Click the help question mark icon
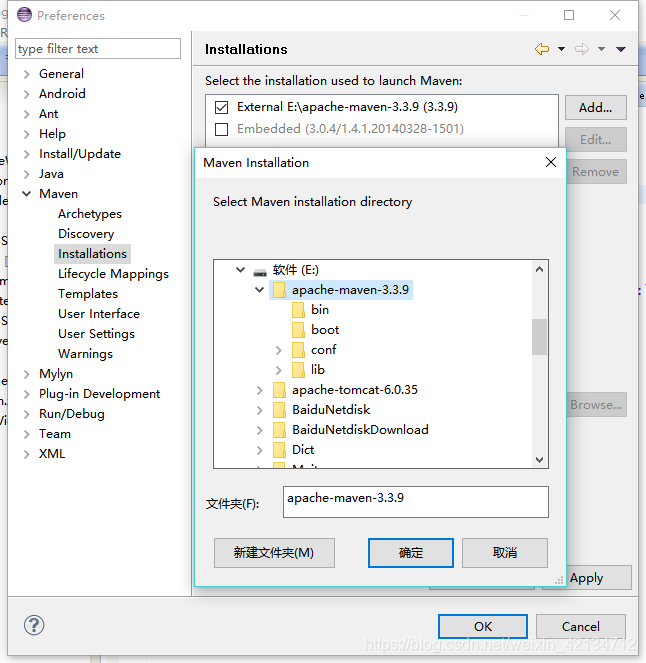 click(34, 625)
